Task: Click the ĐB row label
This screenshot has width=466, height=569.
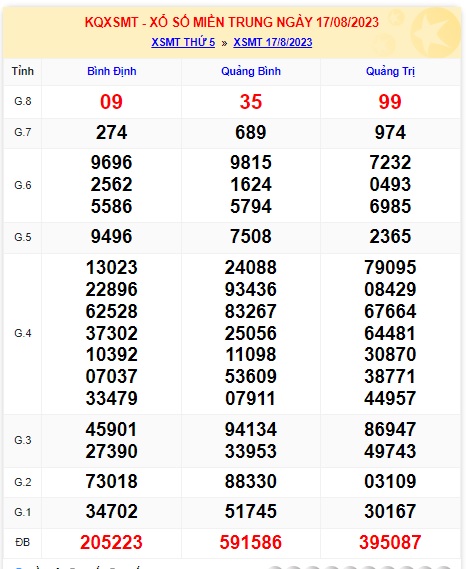Action: tap(23, 543)
